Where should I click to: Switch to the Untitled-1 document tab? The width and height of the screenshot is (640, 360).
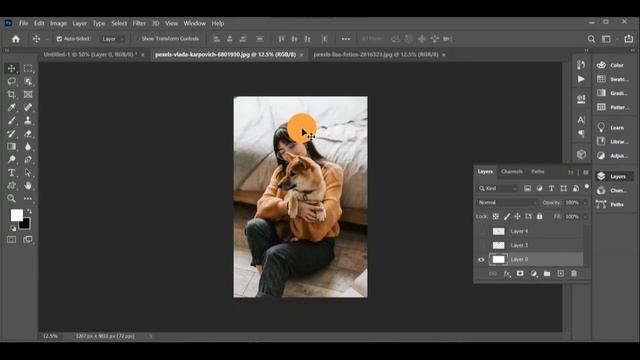[90, 54]
